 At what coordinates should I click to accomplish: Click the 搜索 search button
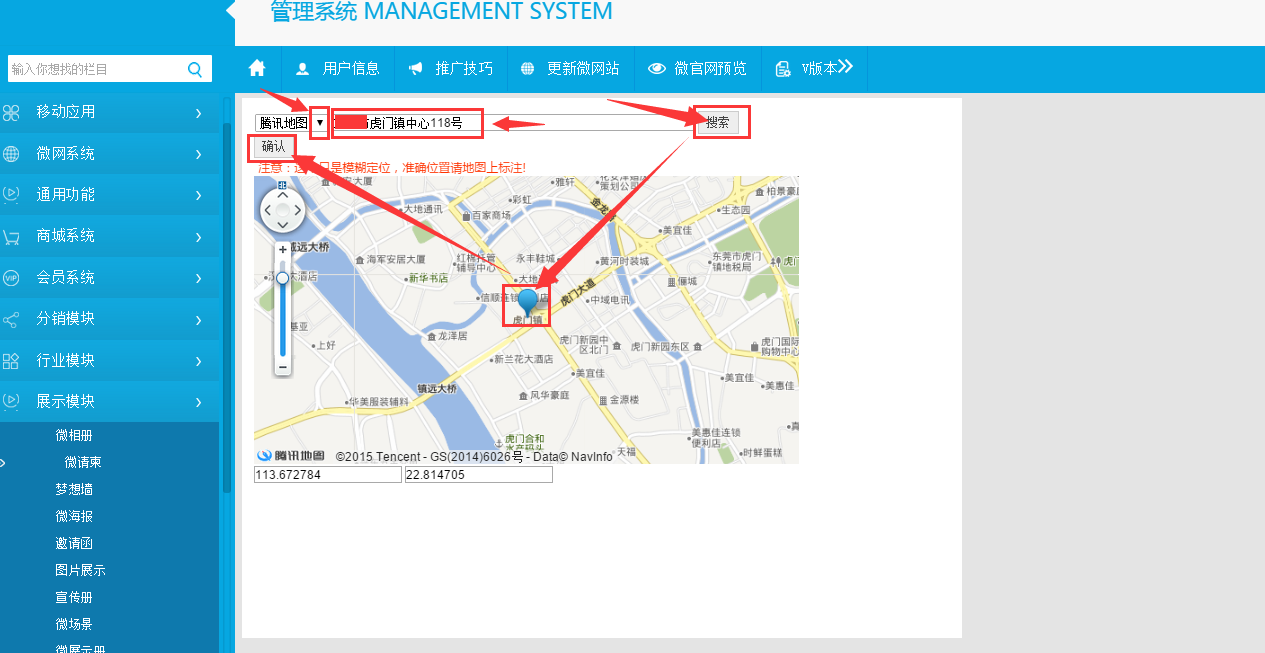718,123
